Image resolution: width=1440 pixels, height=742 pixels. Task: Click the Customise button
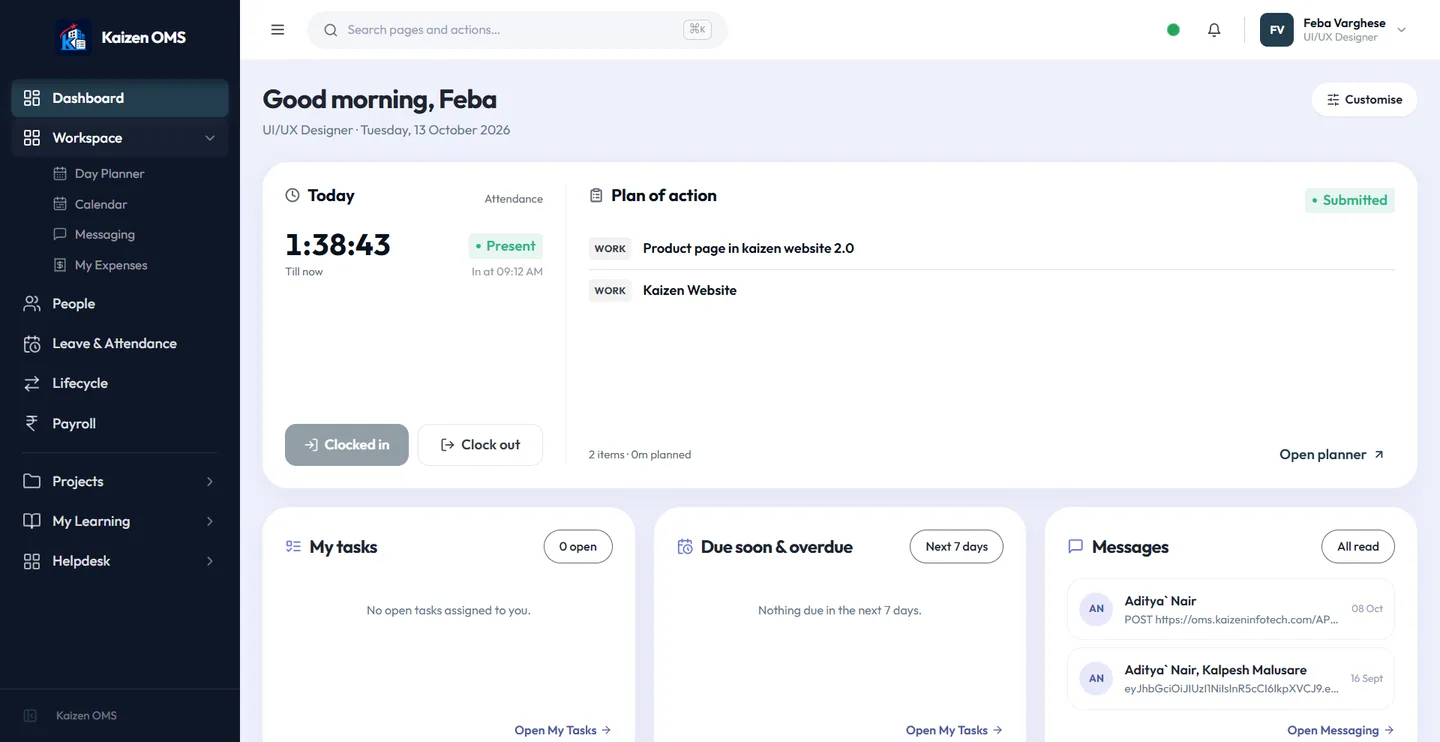click(x=1364, y=100)
